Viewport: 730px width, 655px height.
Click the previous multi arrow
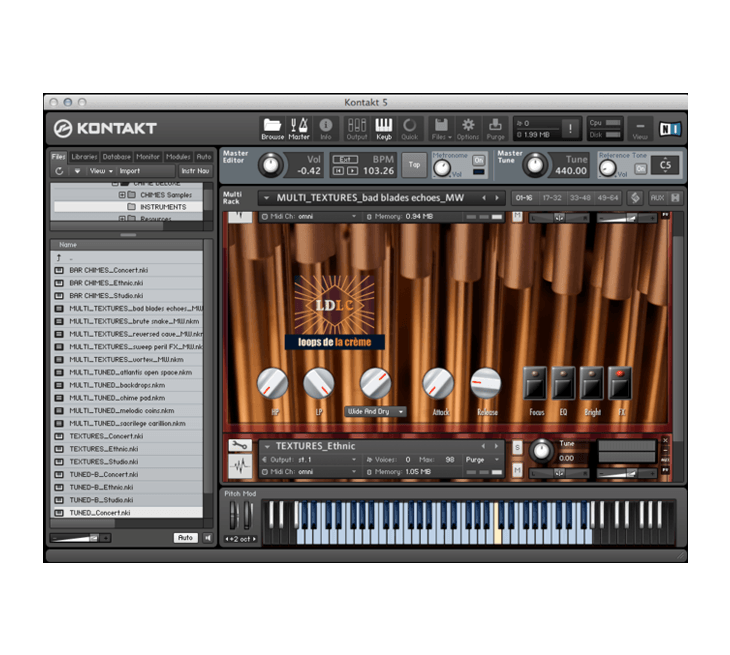tap(484, 198)
